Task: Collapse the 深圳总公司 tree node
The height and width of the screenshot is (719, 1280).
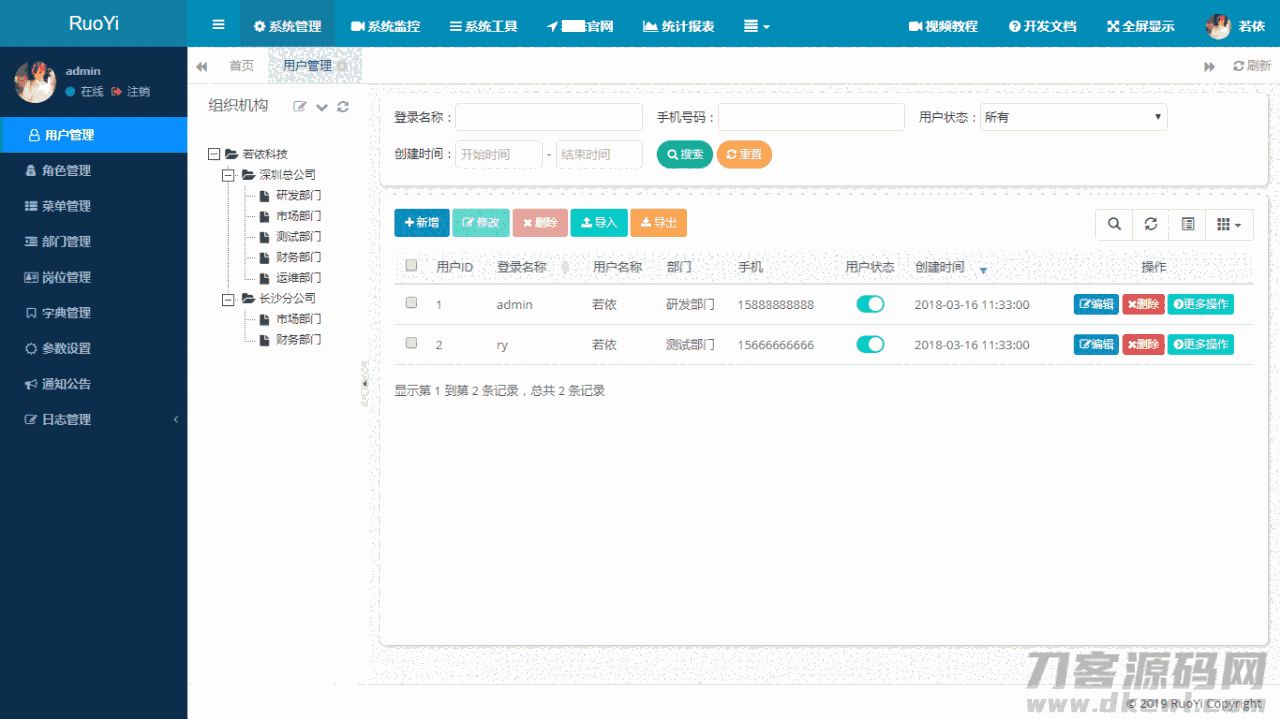Action: coord(227,174)
